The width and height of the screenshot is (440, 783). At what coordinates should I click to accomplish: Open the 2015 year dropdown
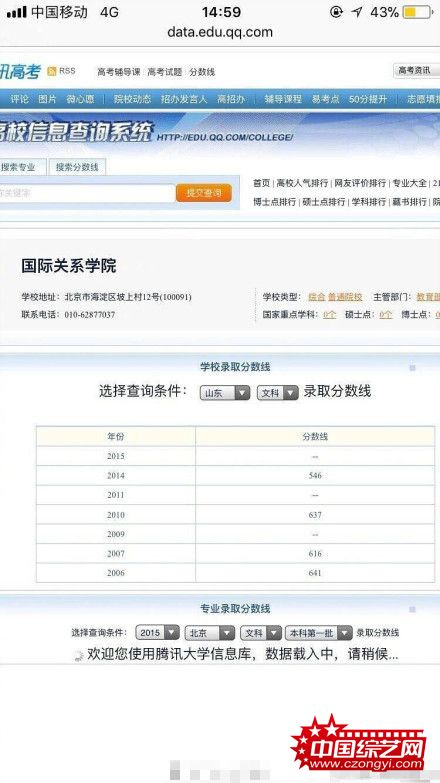coord(157,633)
